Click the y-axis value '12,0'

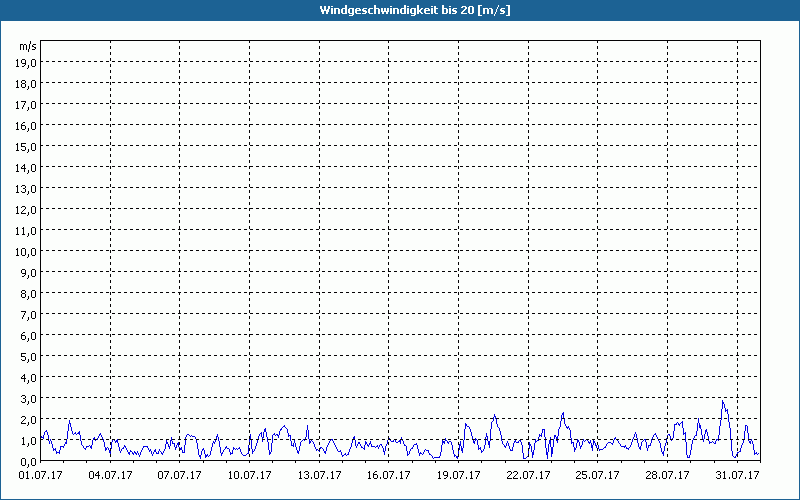click(27, 210)
